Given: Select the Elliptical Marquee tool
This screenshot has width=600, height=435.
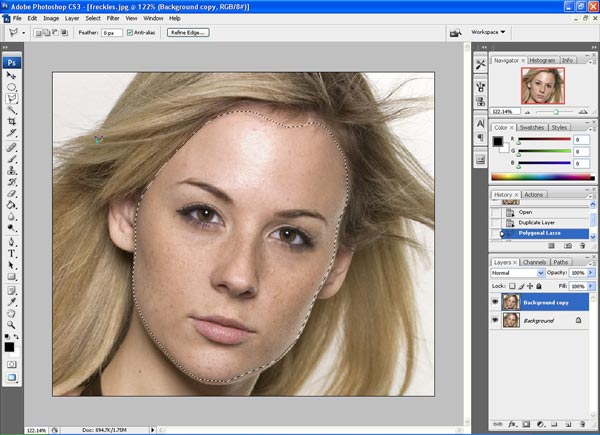Looking at the screenshot, I should pos(11,87).
